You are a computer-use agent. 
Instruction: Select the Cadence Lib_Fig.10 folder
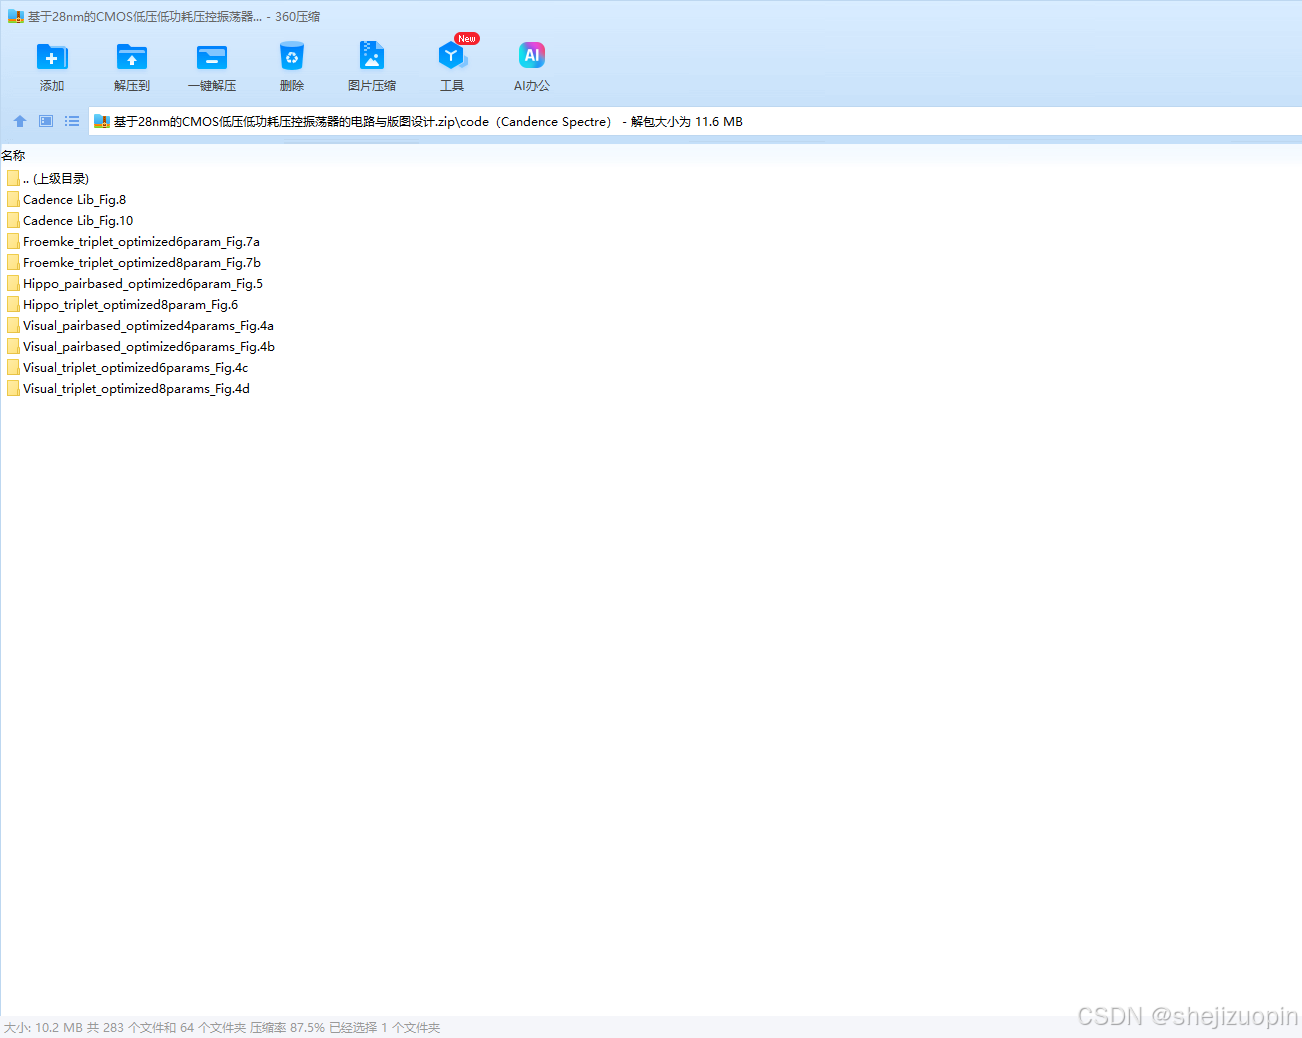coord(70,221)
